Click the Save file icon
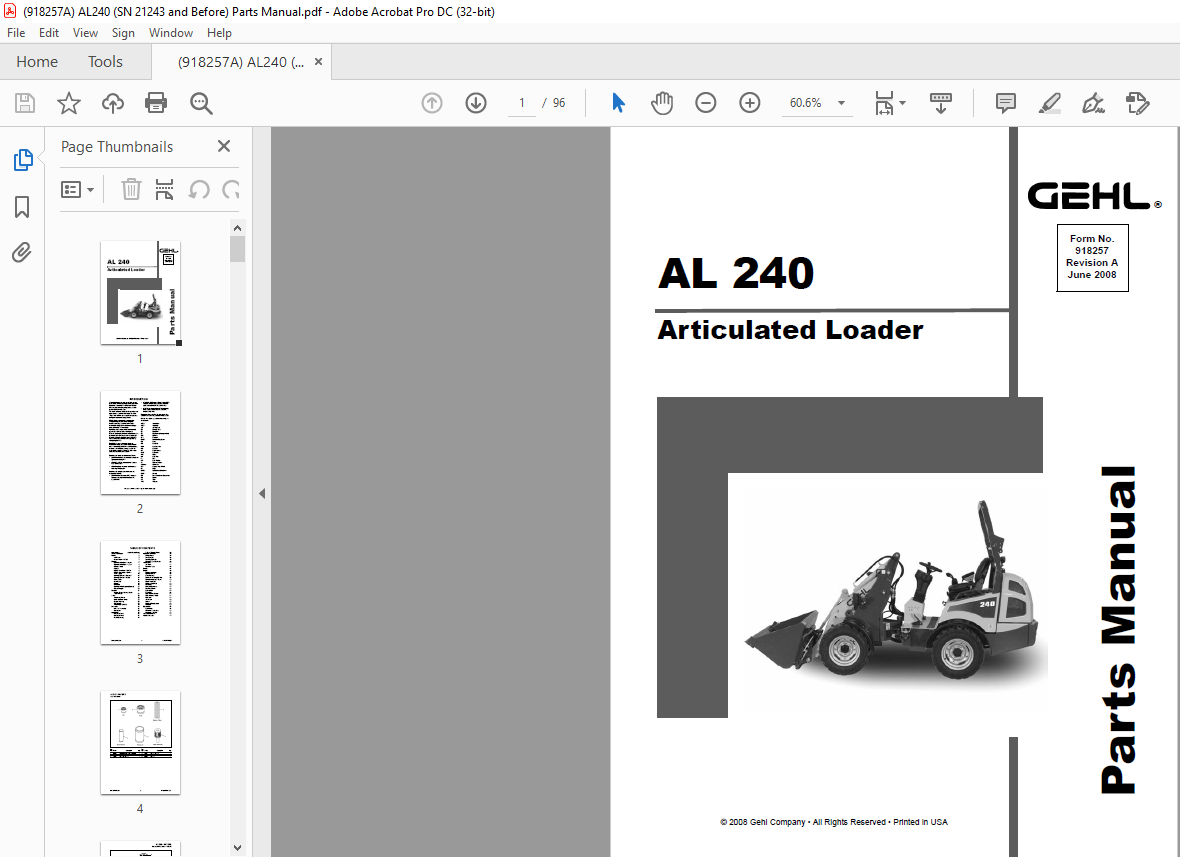This screenshot has height=857, width=1180. (x=25, y=103)
